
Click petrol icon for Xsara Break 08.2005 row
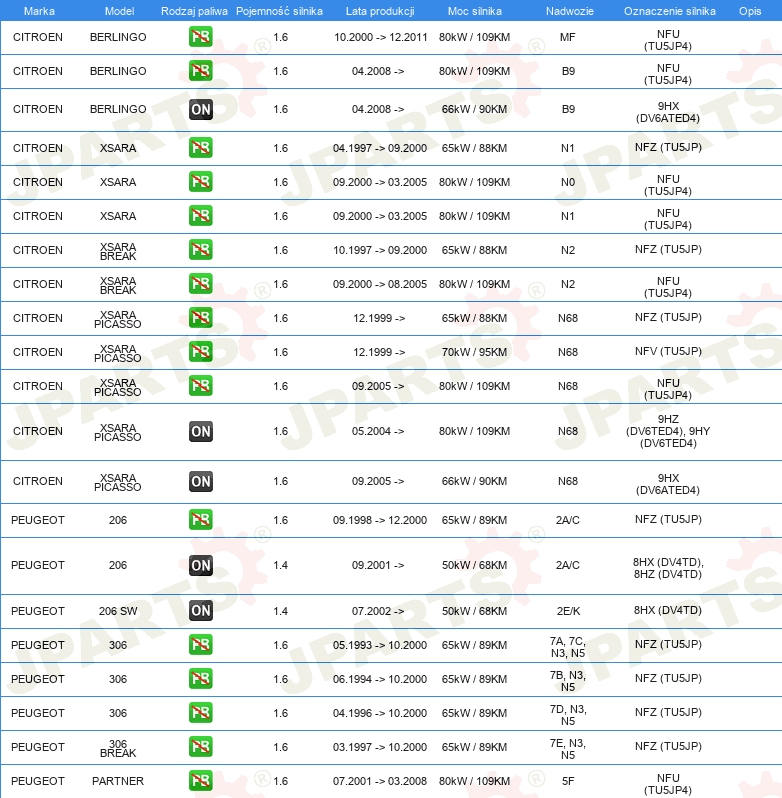[200, 283]
